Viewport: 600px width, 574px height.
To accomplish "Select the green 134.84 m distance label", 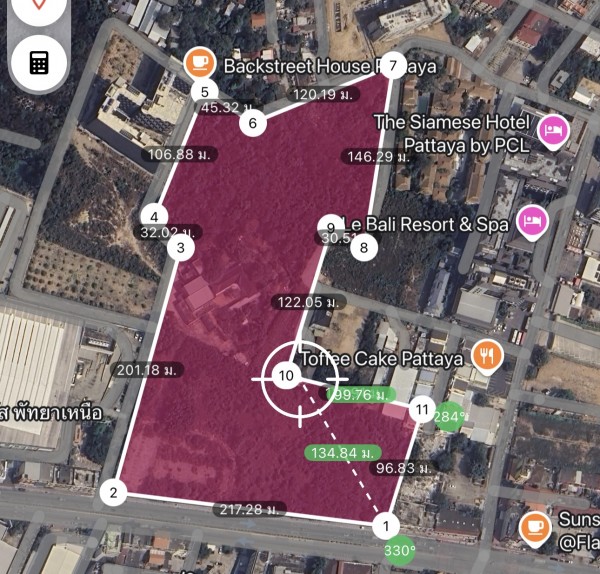I will click(x=342, y=453).
